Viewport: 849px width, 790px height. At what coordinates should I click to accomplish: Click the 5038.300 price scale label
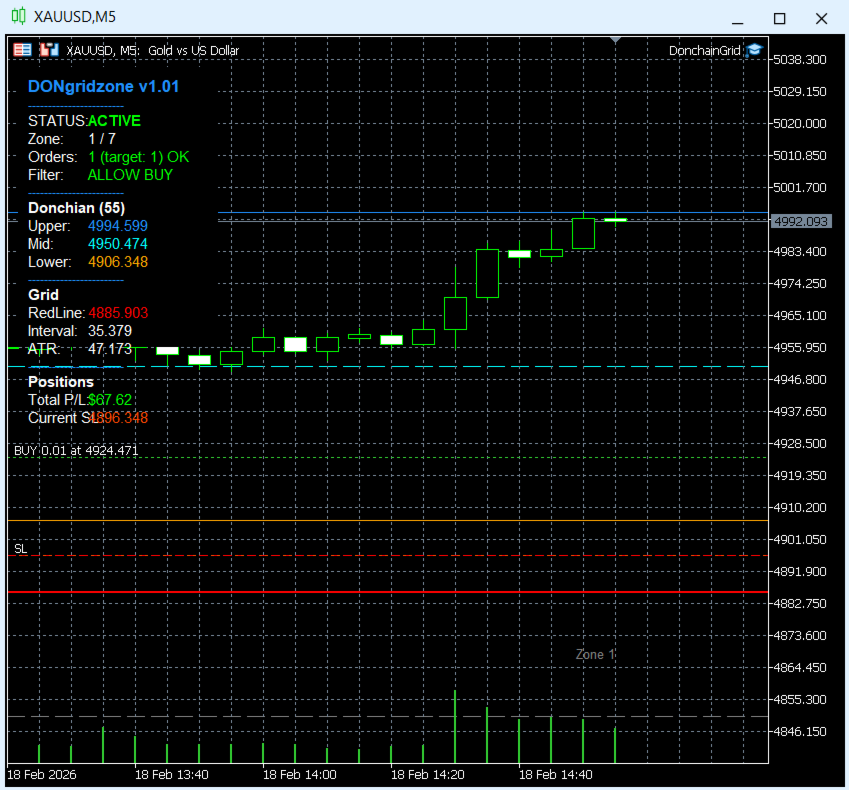tap(800, 60)
